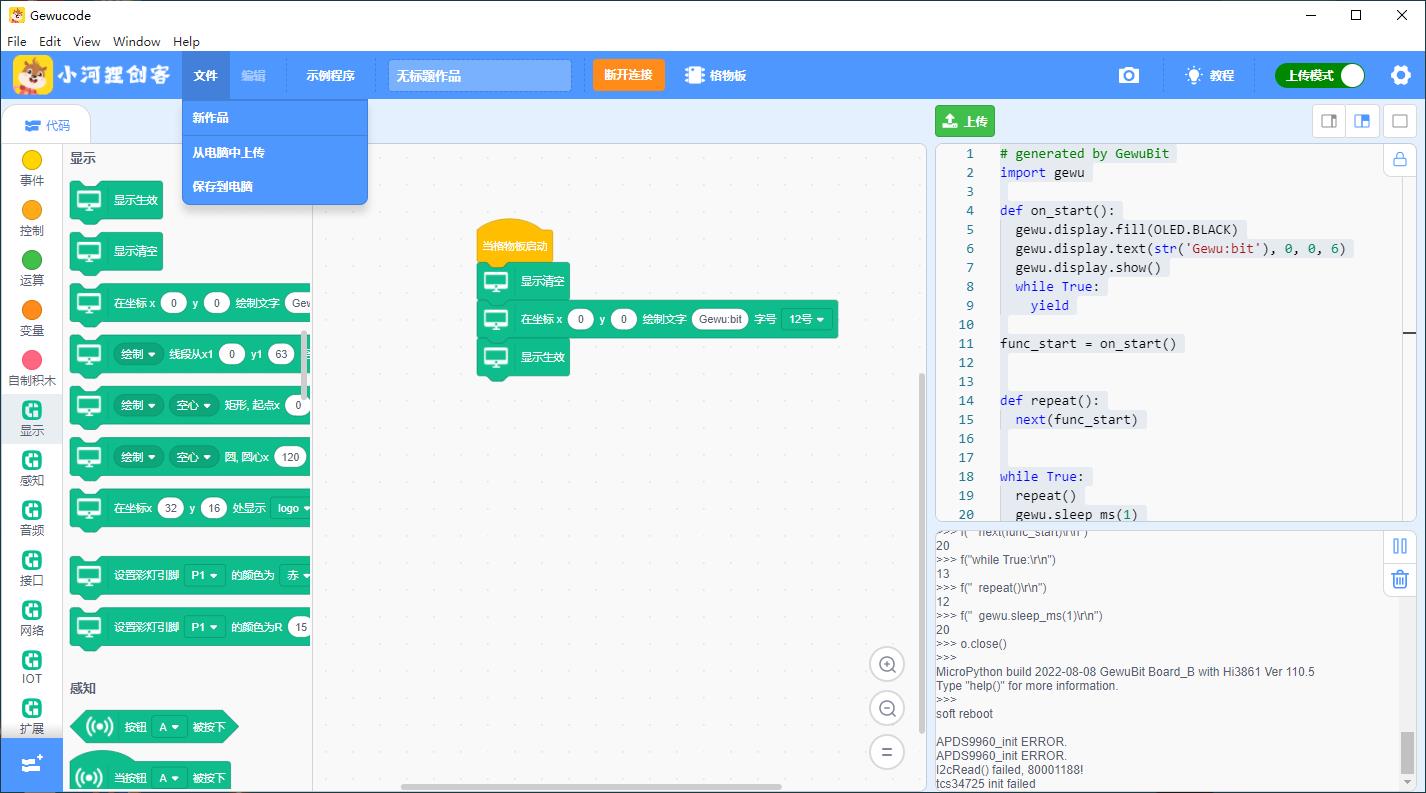Click the camera screenshot icon

click(x=1129, y=76)
